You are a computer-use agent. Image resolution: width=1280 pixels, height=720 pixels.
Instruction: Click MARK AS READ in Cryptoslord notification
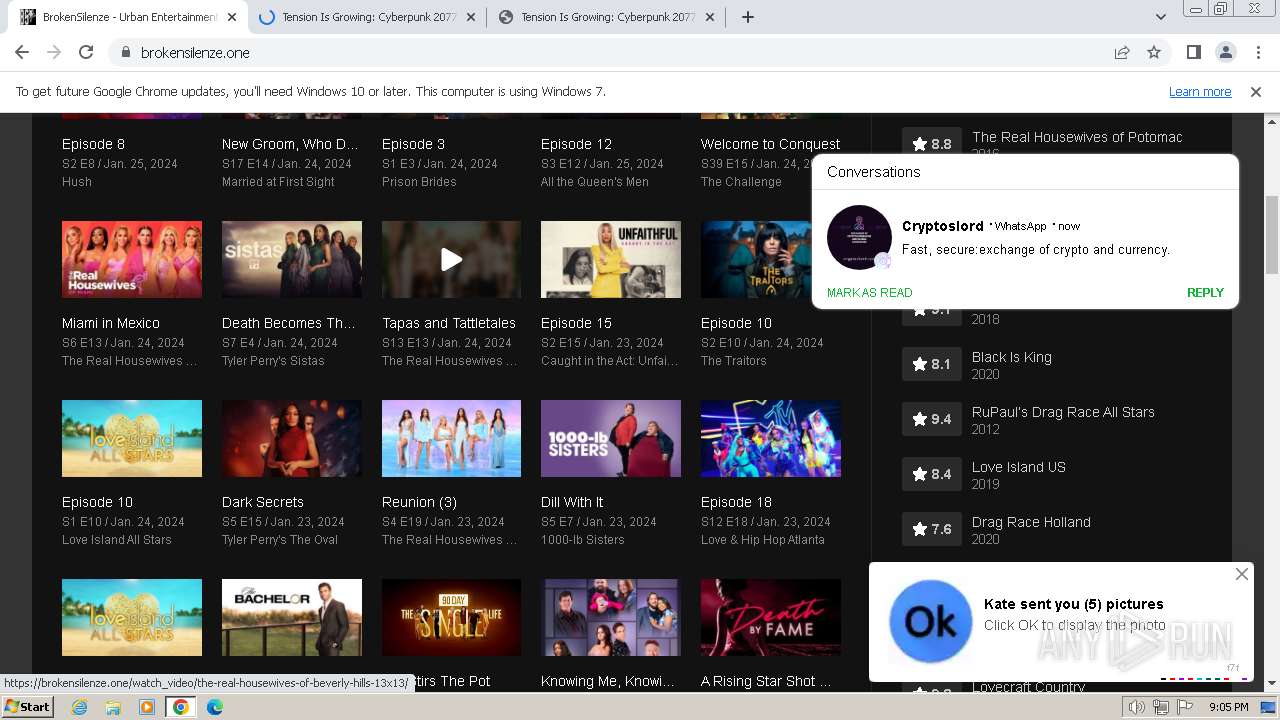tap(870, 293)
